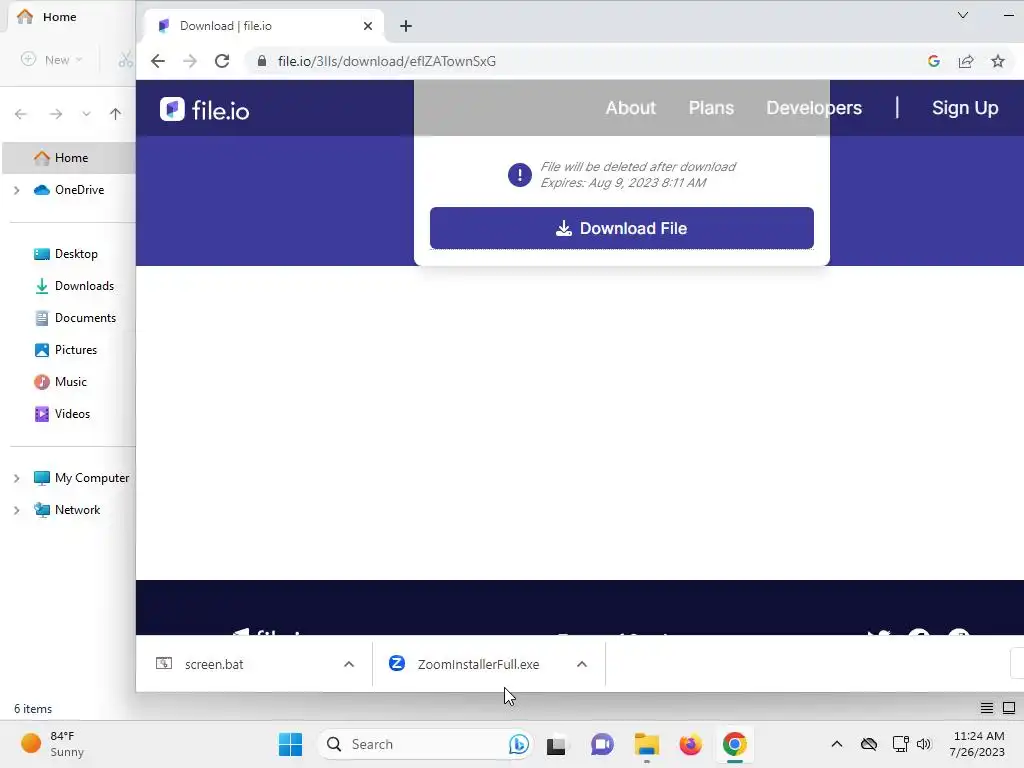Select Home in Explorer navigation pane
Viewport: 1024px width, 768px height.
(x=69, y=157)
